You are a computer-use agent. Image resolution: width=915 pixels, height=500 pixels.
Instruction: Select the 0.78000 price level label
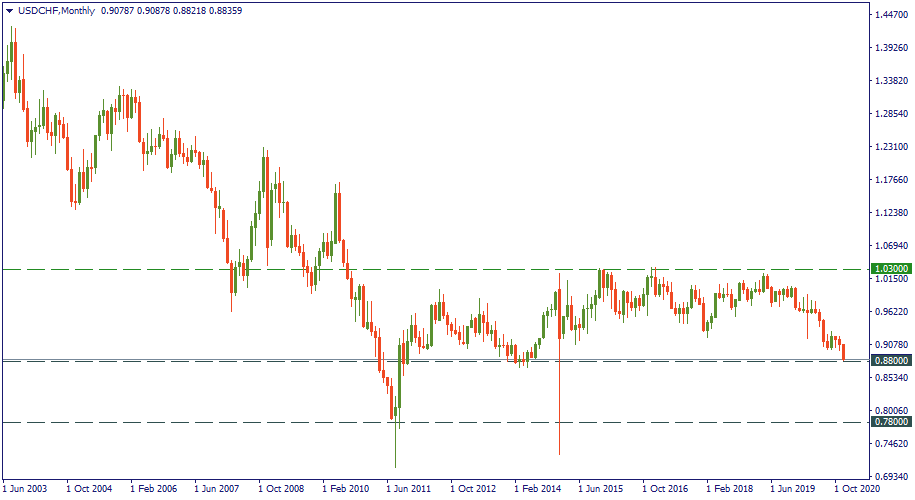click(x=890, y=423)
